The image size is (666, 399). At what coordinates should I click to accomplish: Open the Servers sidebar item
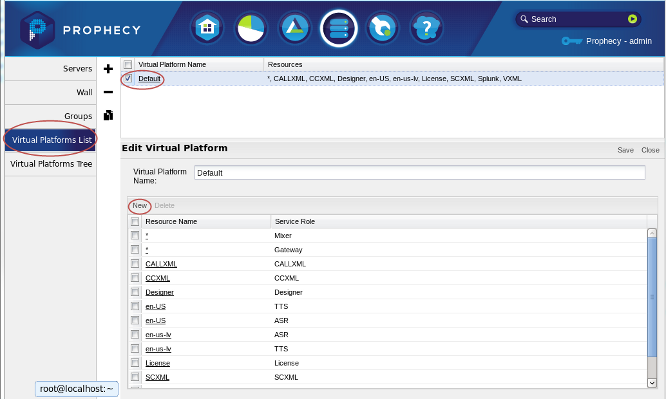pos(51,68)
